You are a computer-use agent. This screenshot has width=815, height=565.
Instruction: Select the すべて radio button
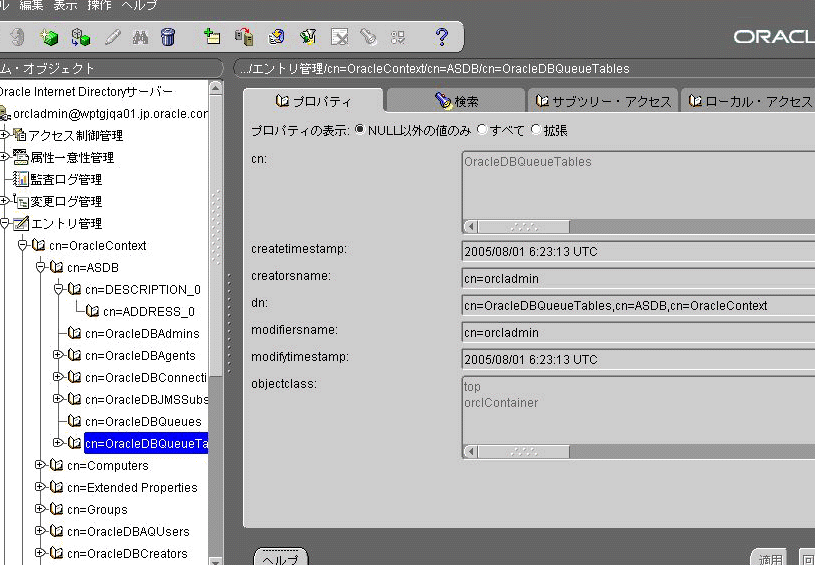click(481, 129)
